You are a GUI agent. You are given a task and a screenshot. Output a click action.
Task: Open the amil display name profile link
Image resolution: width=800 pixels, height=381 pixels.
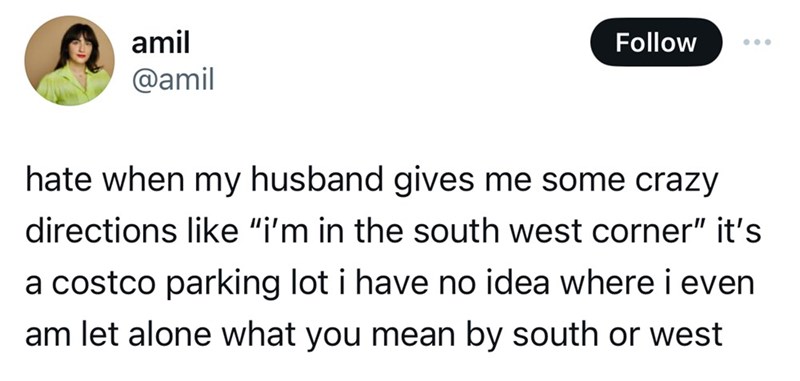click(160, 43)
